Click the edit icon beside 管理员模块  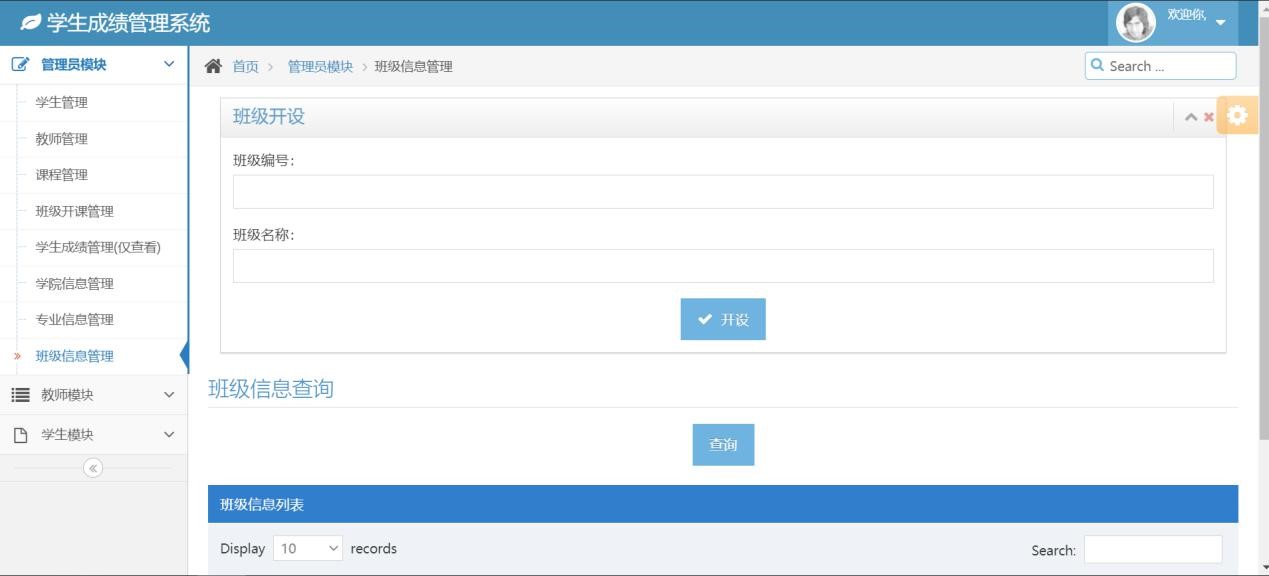[x=20, y=65]
